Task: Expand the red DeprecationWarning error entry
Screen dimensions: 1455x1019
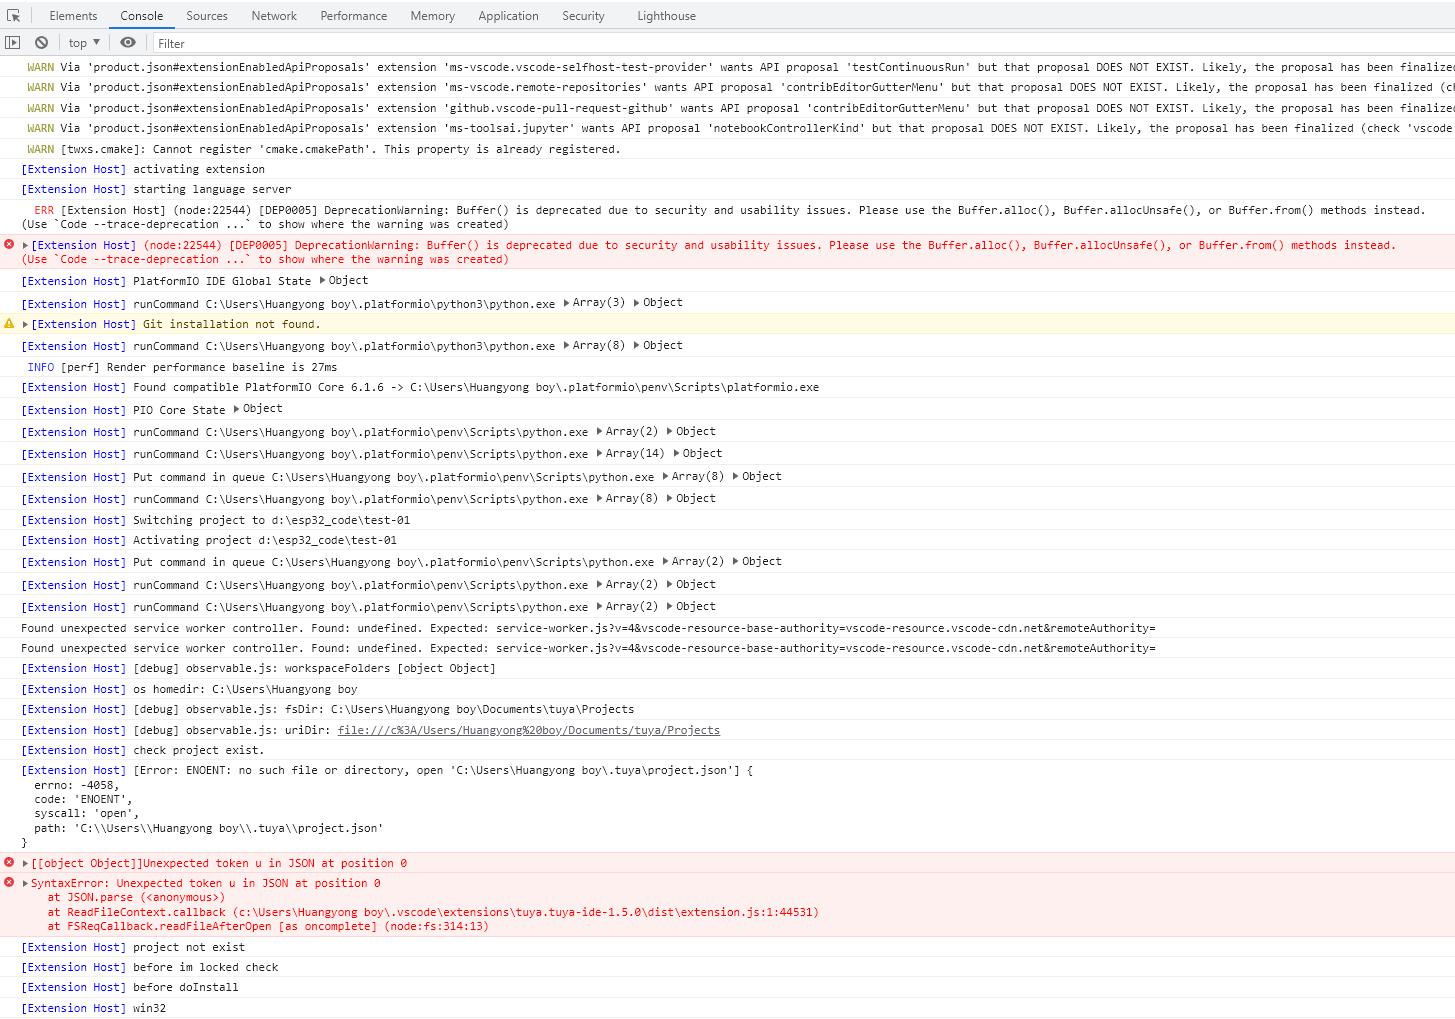Action: click(25, 245)
